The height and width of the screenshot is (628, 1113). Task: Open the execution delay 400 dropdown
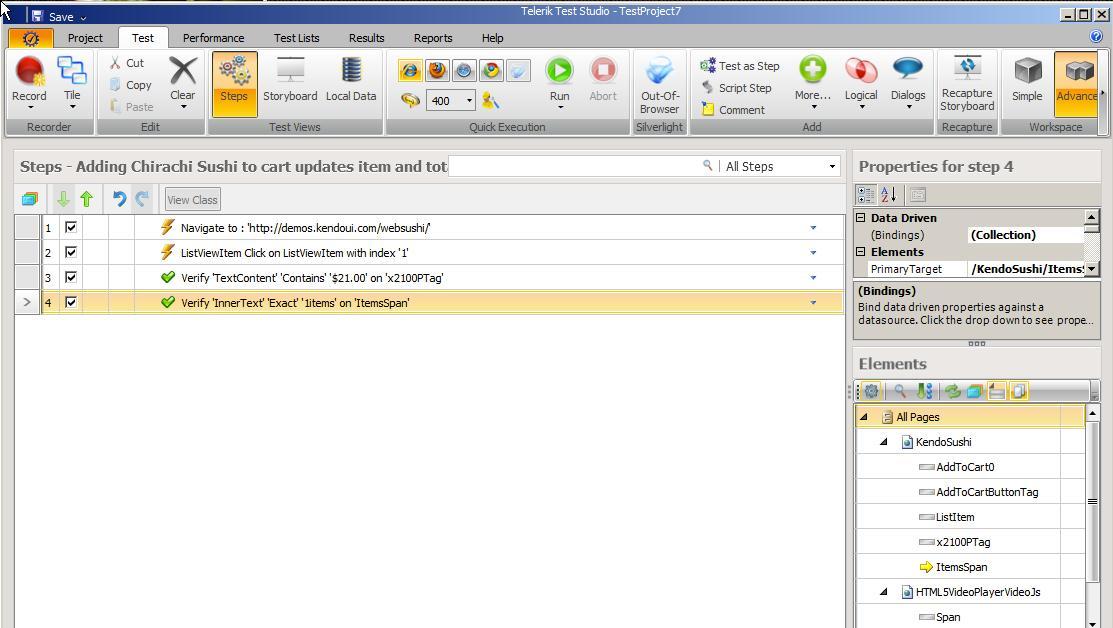coord(469,101)
